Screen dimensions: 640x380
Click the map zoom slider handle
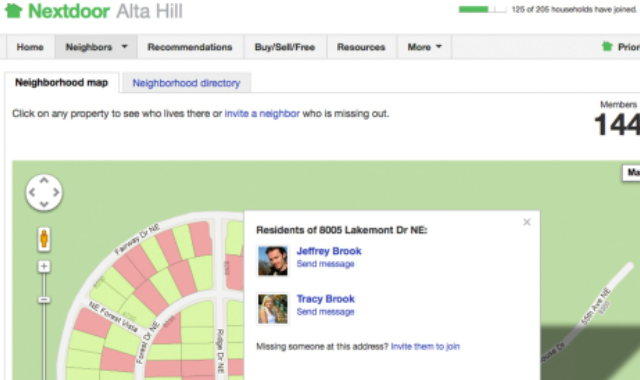[x=44, y=300]
